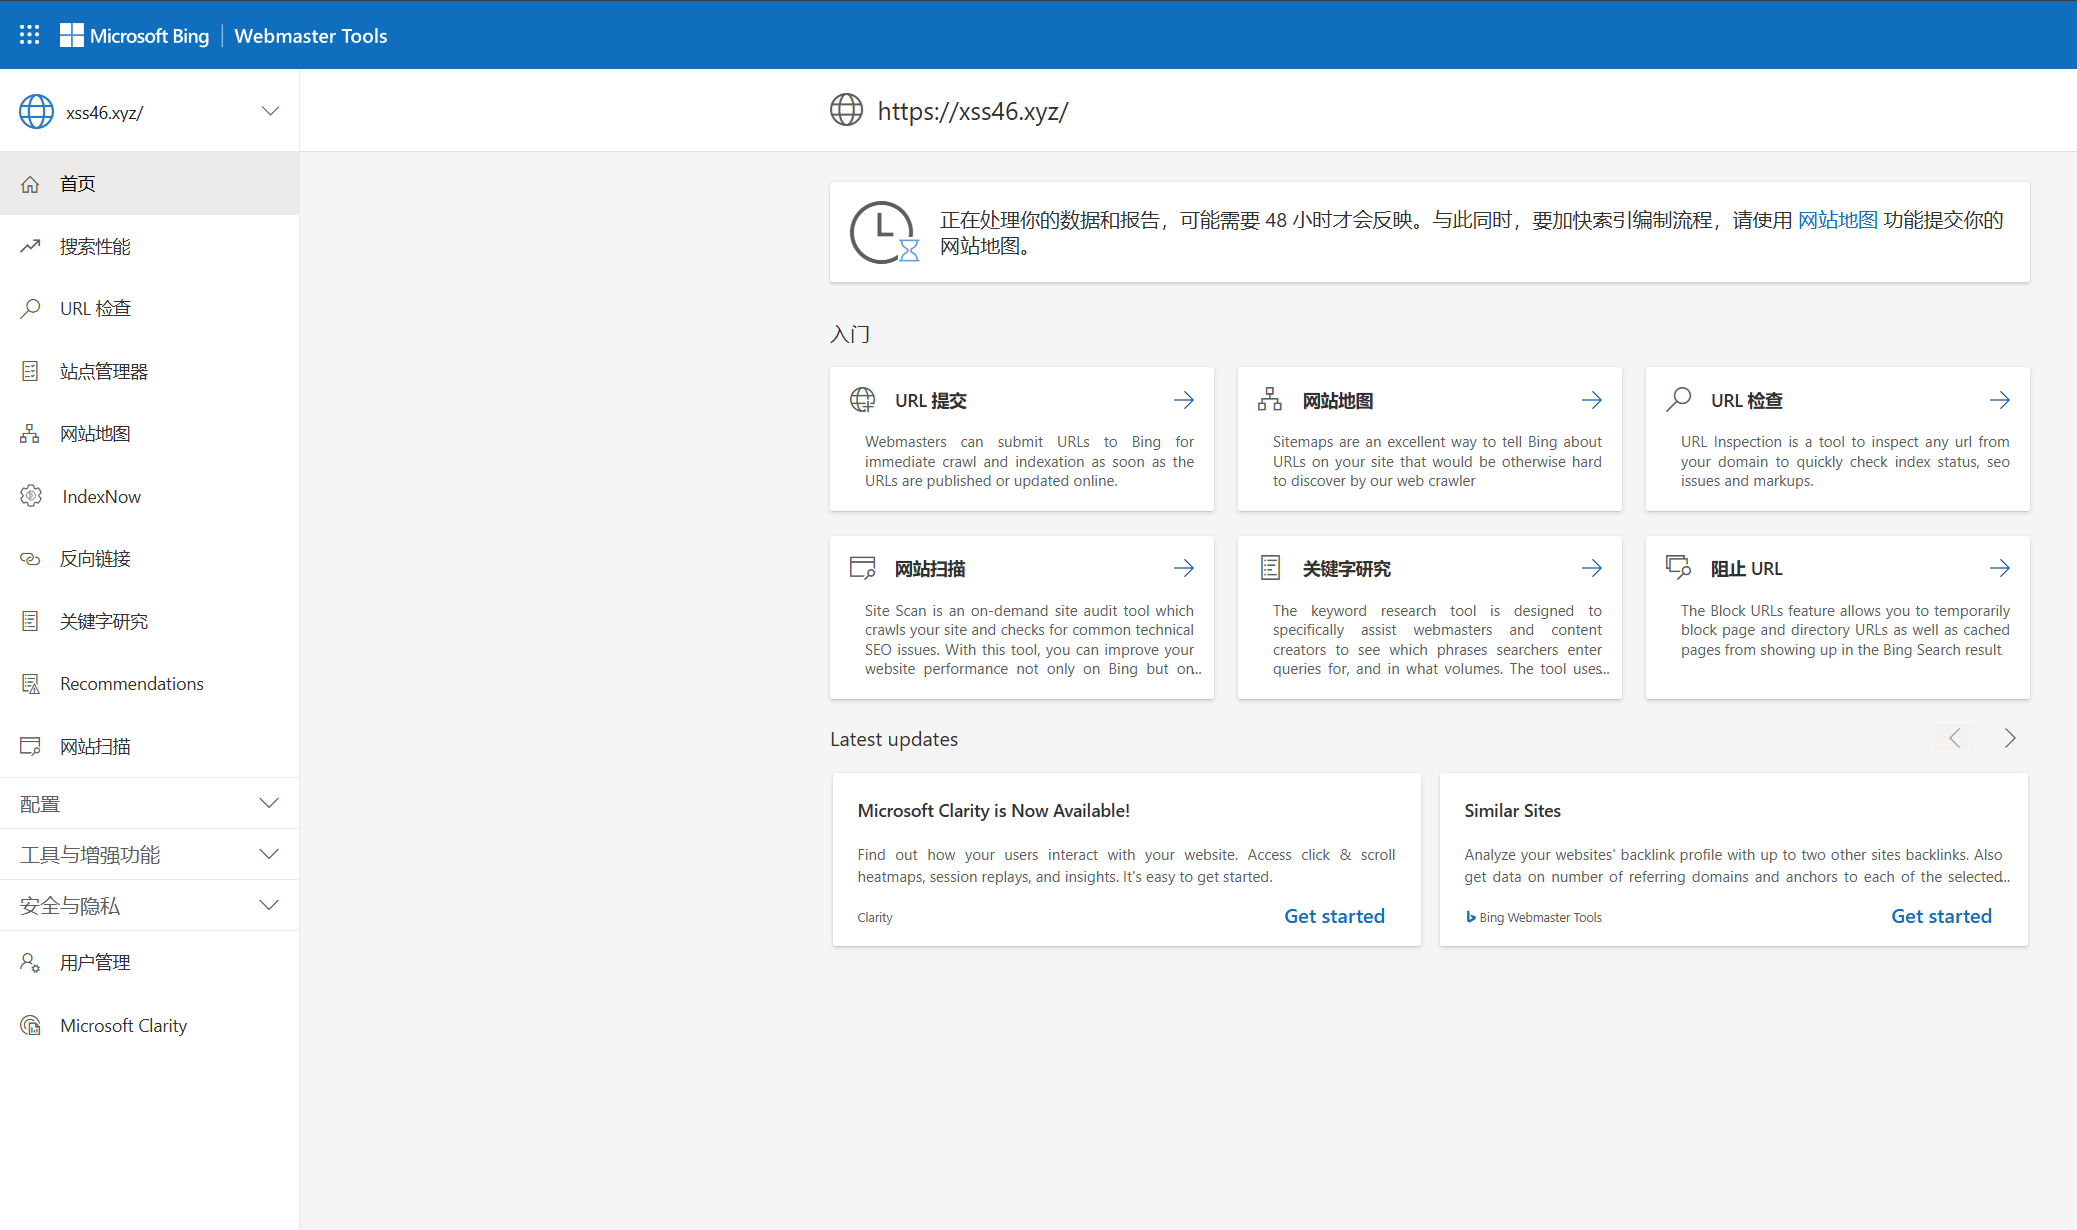Screen dimensions: 2077x1230
Task: Click the user icon beside 用户管理
Action: (30, 963)
